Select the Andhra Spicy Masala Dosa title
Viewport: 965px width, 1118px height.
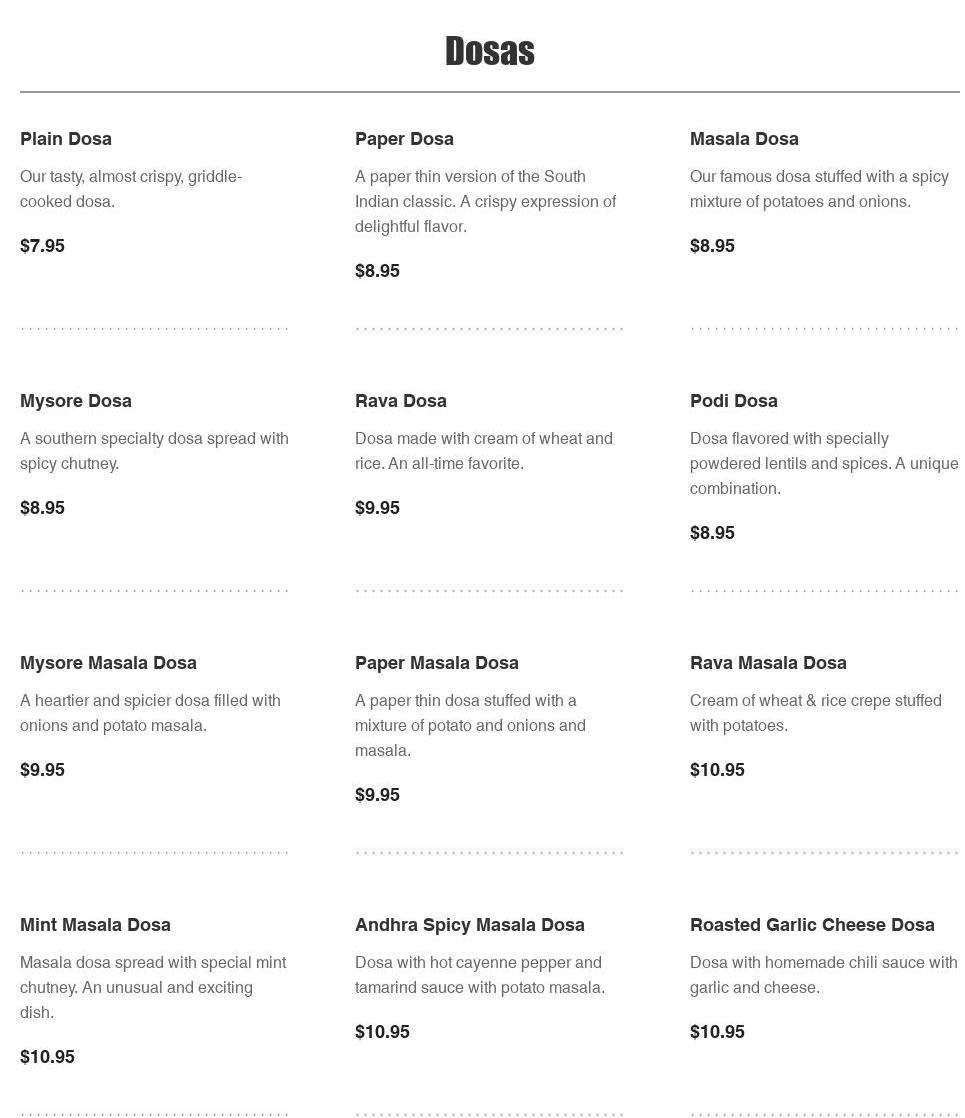[x=470, y=925]
